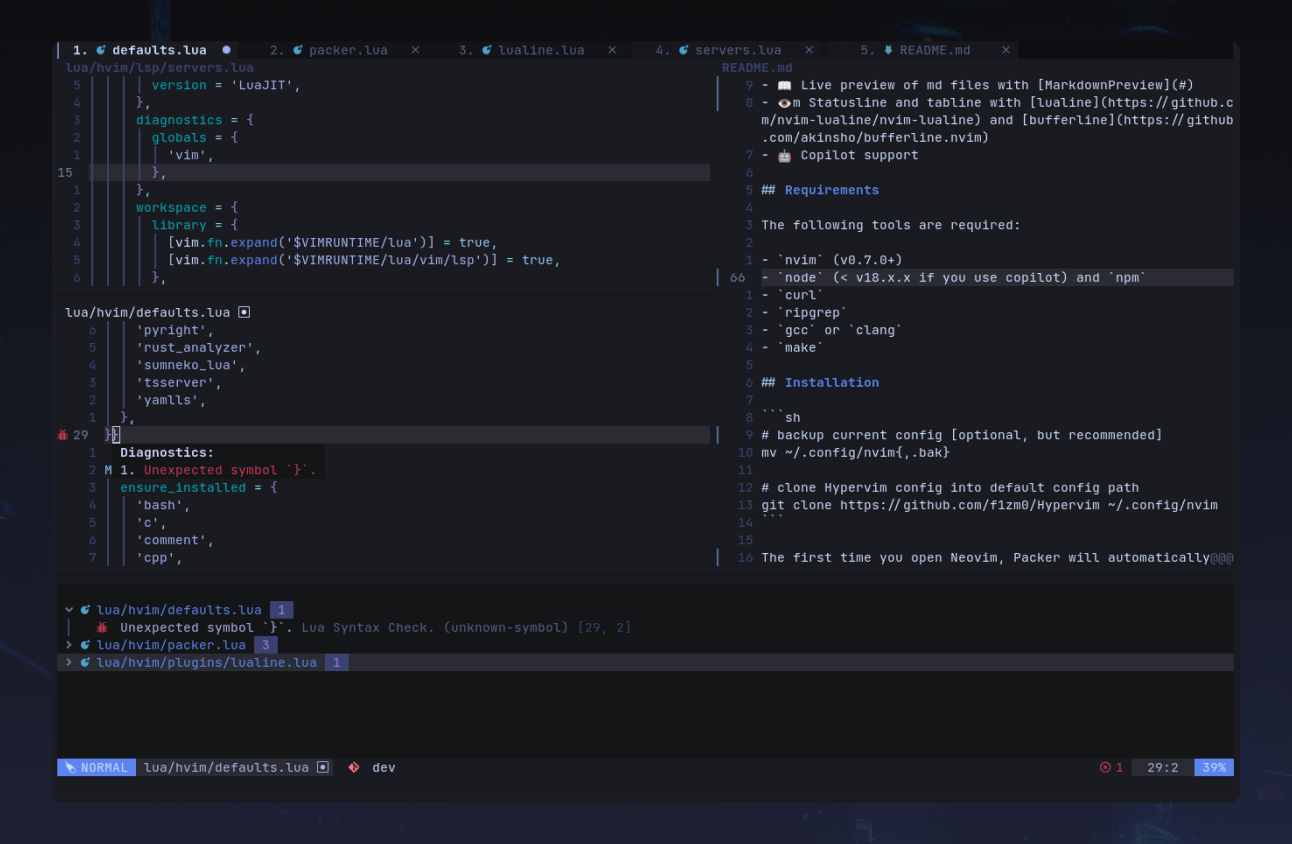Click the version = 'LuaJIT' line
Screen dimensions: 1292x844
pos(226,85)
